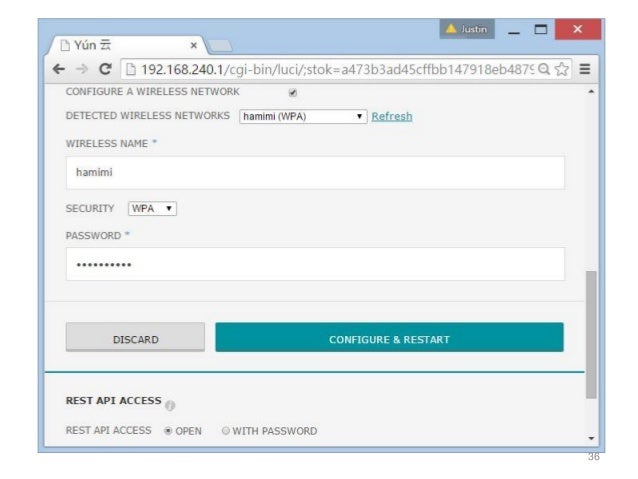This screenshot has height=479, width=638.
Task: Click the zoom magnifier icon in address bar
Action: click(x=544, y=69)
